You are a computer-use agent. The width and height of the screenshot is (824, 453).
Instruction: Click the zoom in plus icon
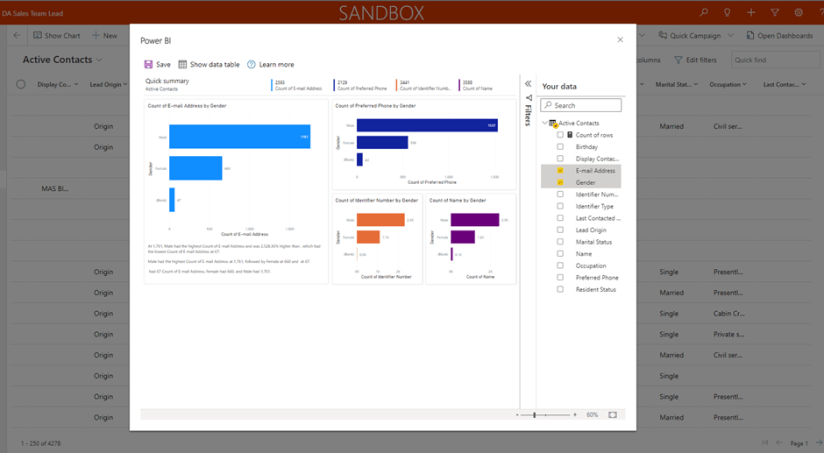[x=575, y=415]
